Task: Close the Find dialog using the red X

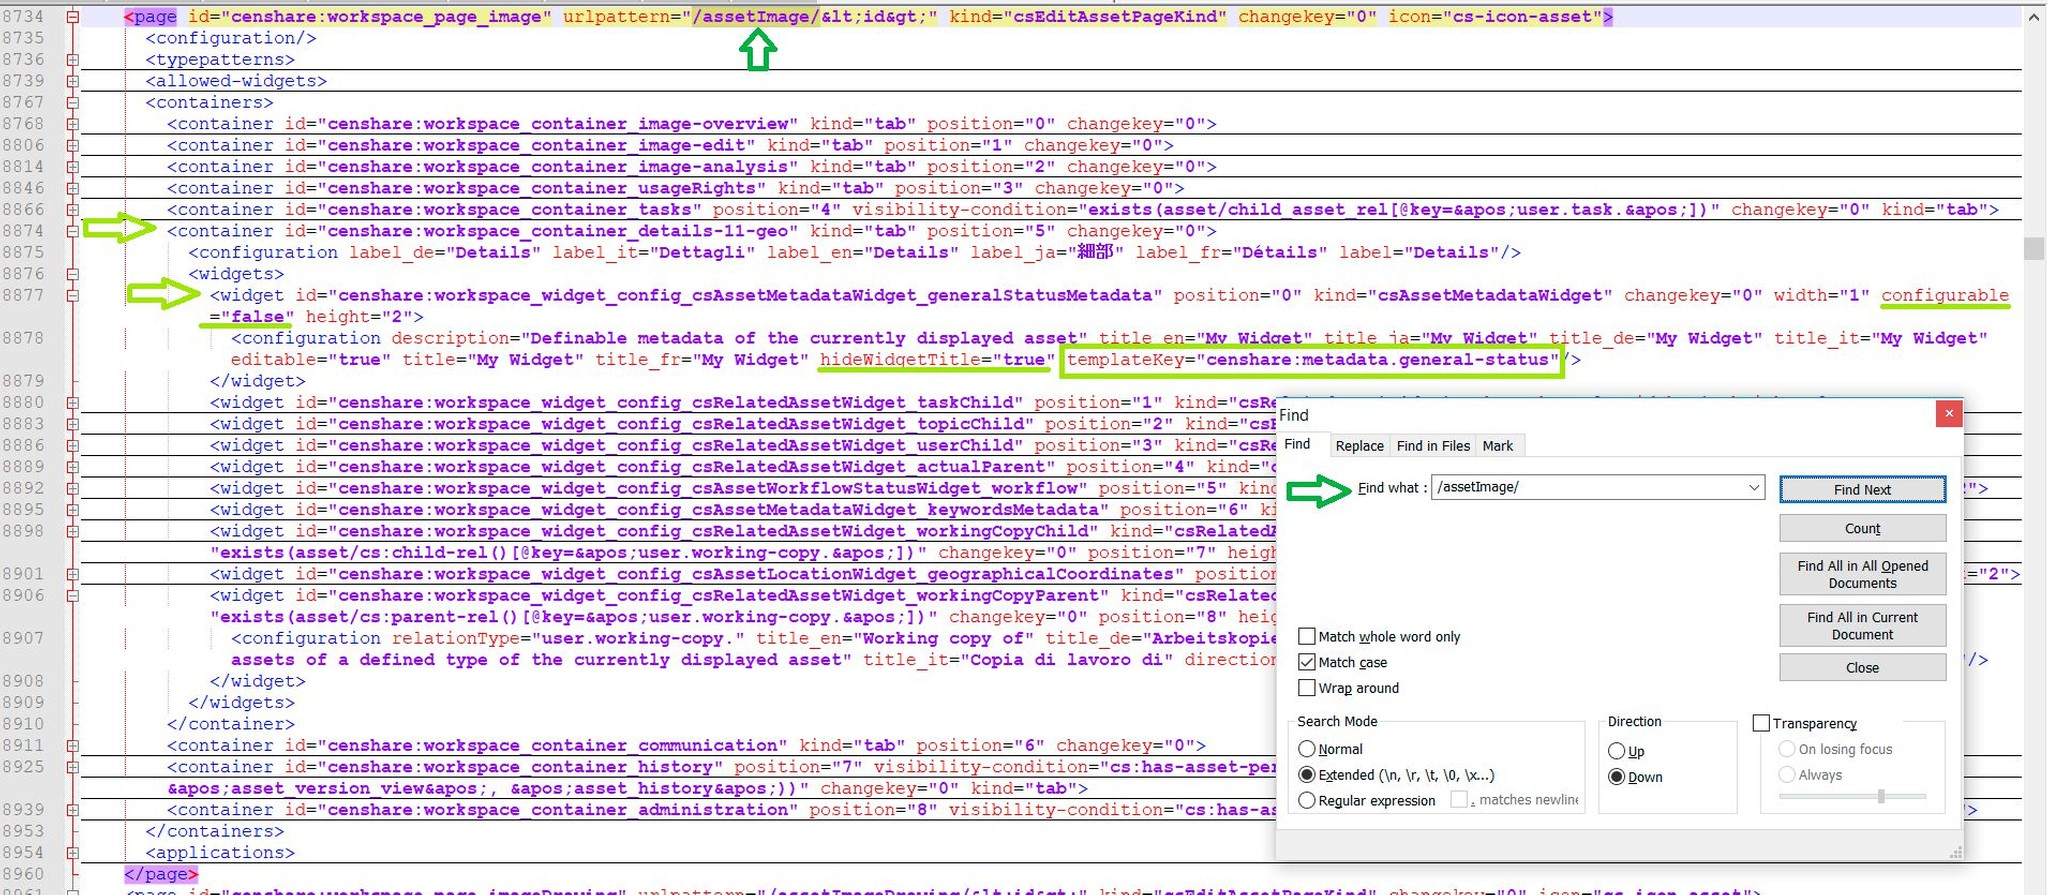Action: tap(1948, 414)
